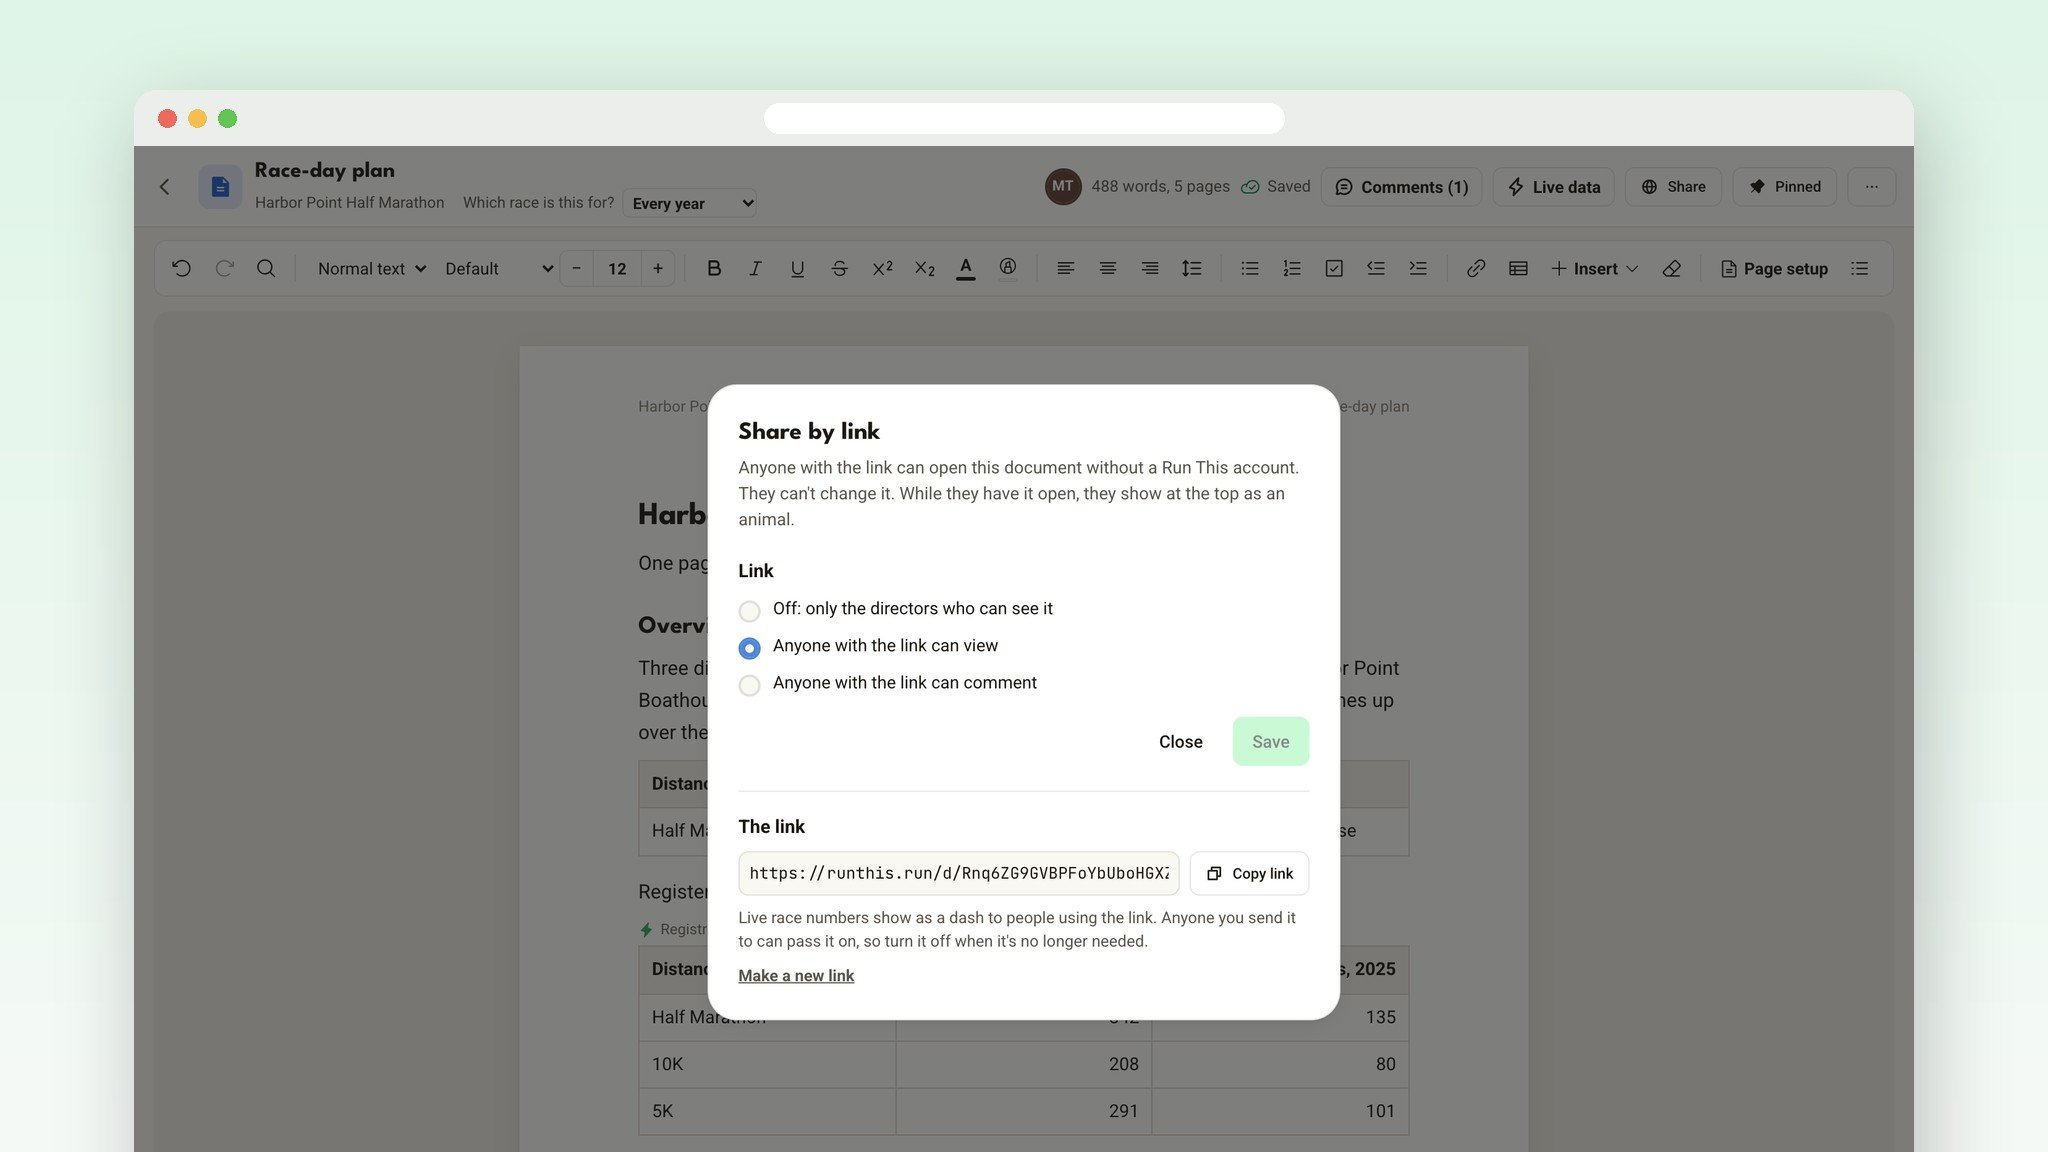Click Save in the share dialog
Screen dimensions: 2048x1152
click(x=1270, y=741)
